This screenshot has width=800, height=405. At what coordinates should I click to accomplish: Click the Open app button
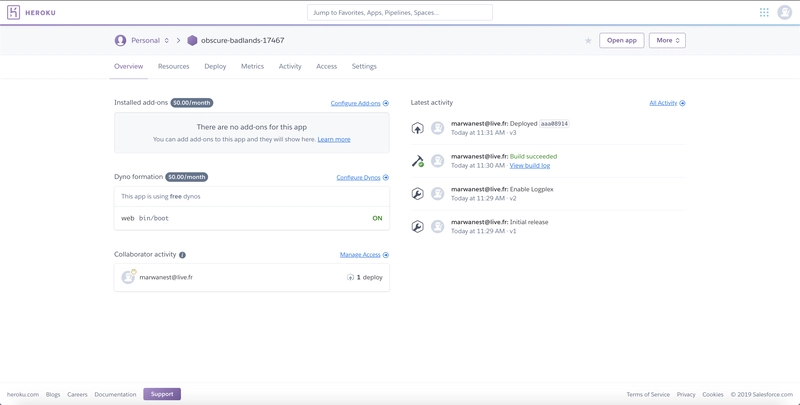point(621,40)
